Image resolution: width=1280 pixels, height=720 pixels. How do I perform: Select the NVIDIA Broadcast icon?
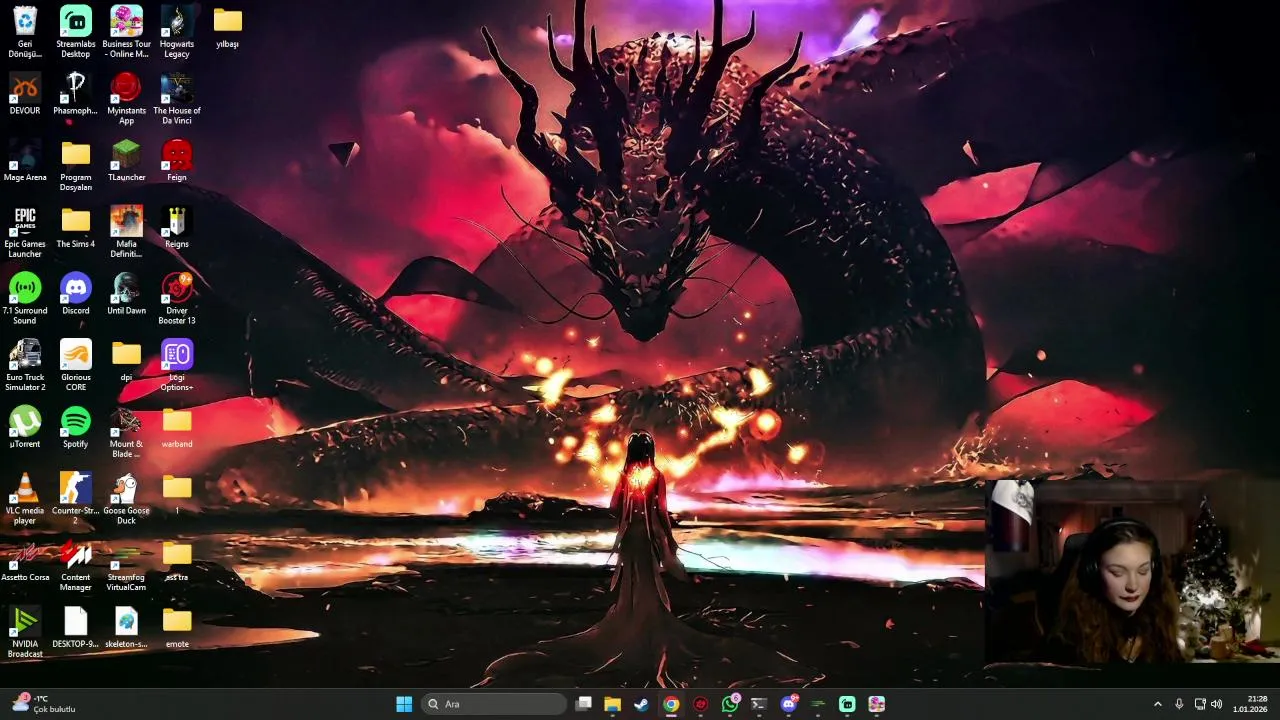[25, 632]
